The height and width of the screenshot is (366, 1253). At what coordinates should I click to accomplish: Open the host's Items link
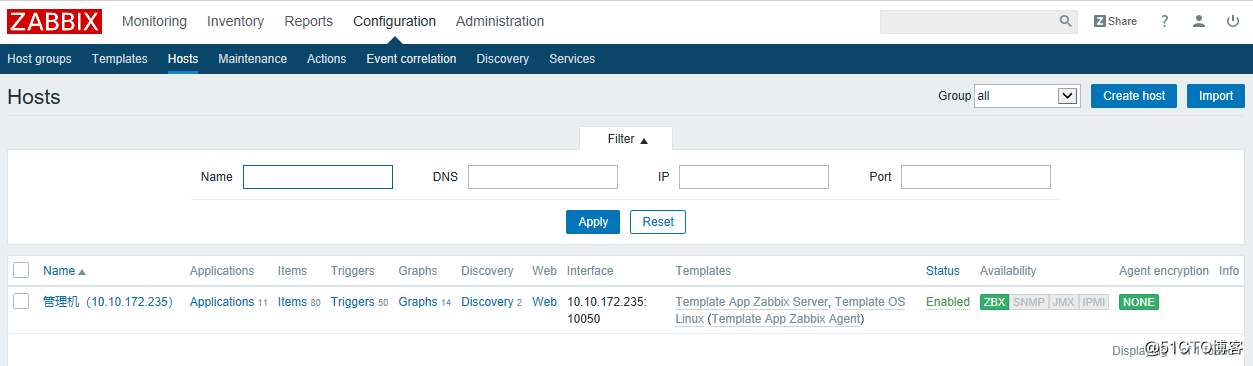(292, 302)
